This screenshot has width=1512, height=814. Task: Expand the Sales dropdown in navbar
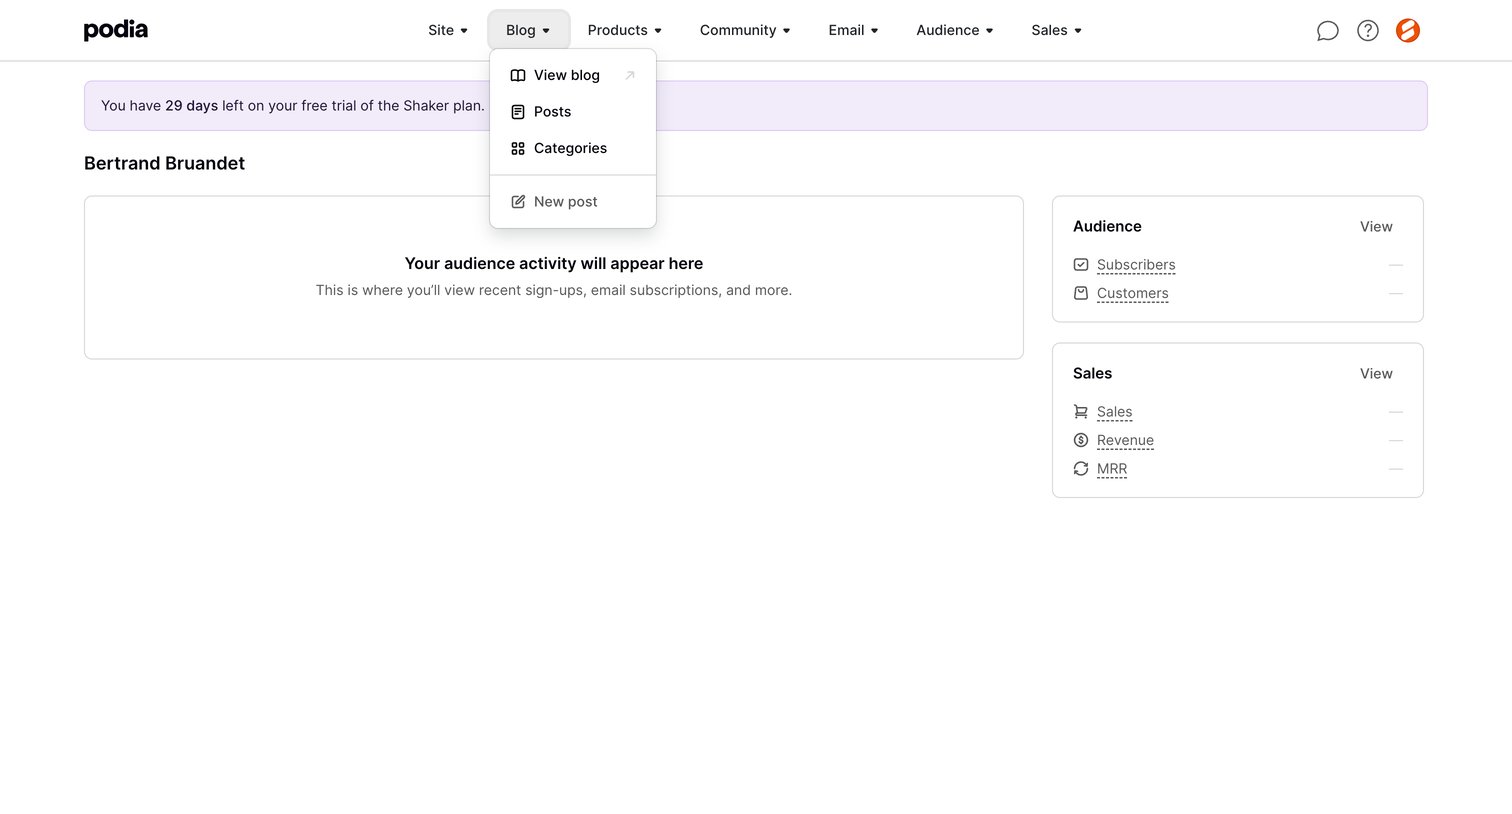click(1057, 30)
